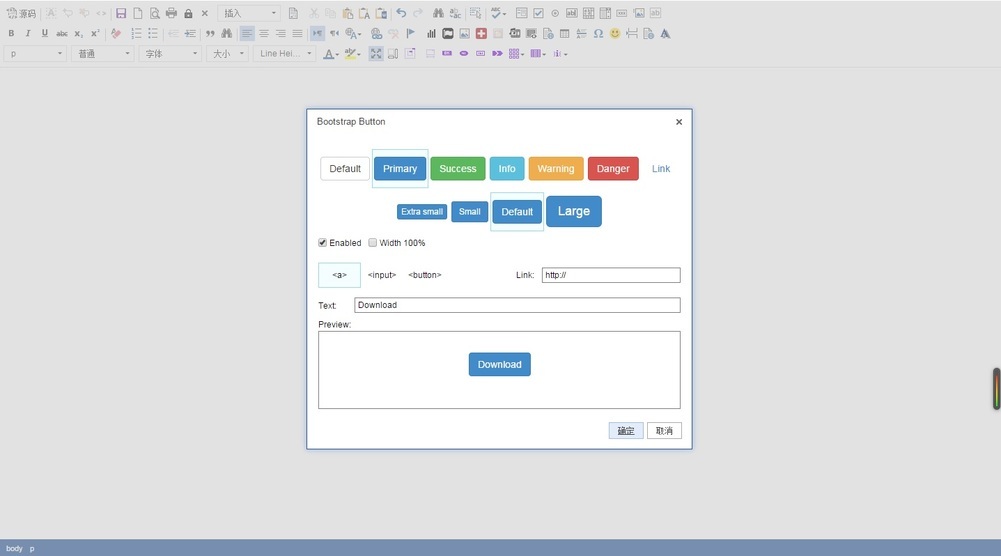1001x556 pixels.
Task: Click the 確定 confirm button
Action: pos(626,431)
